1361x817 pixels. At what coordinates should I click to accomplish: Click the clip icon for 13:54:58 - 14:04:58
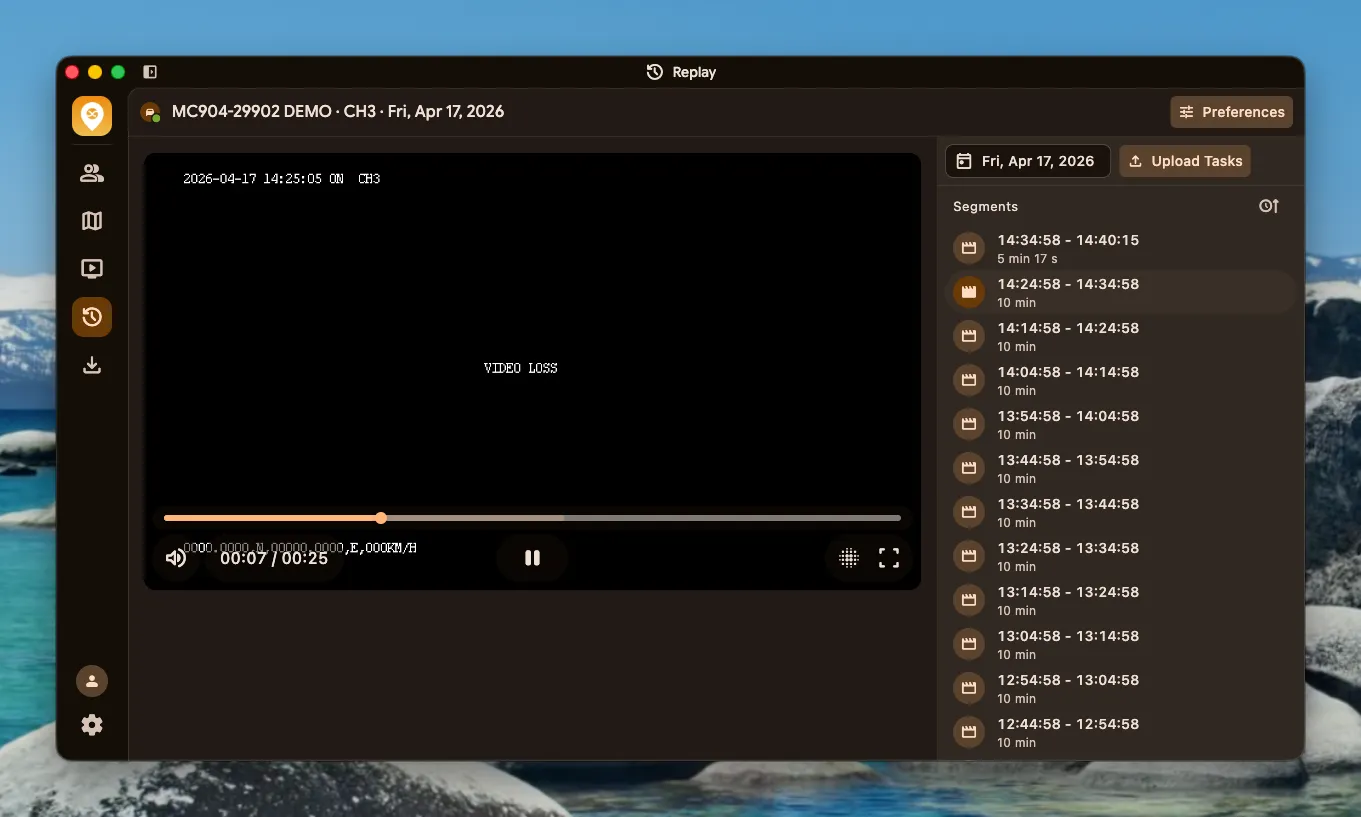click(969, 424)
